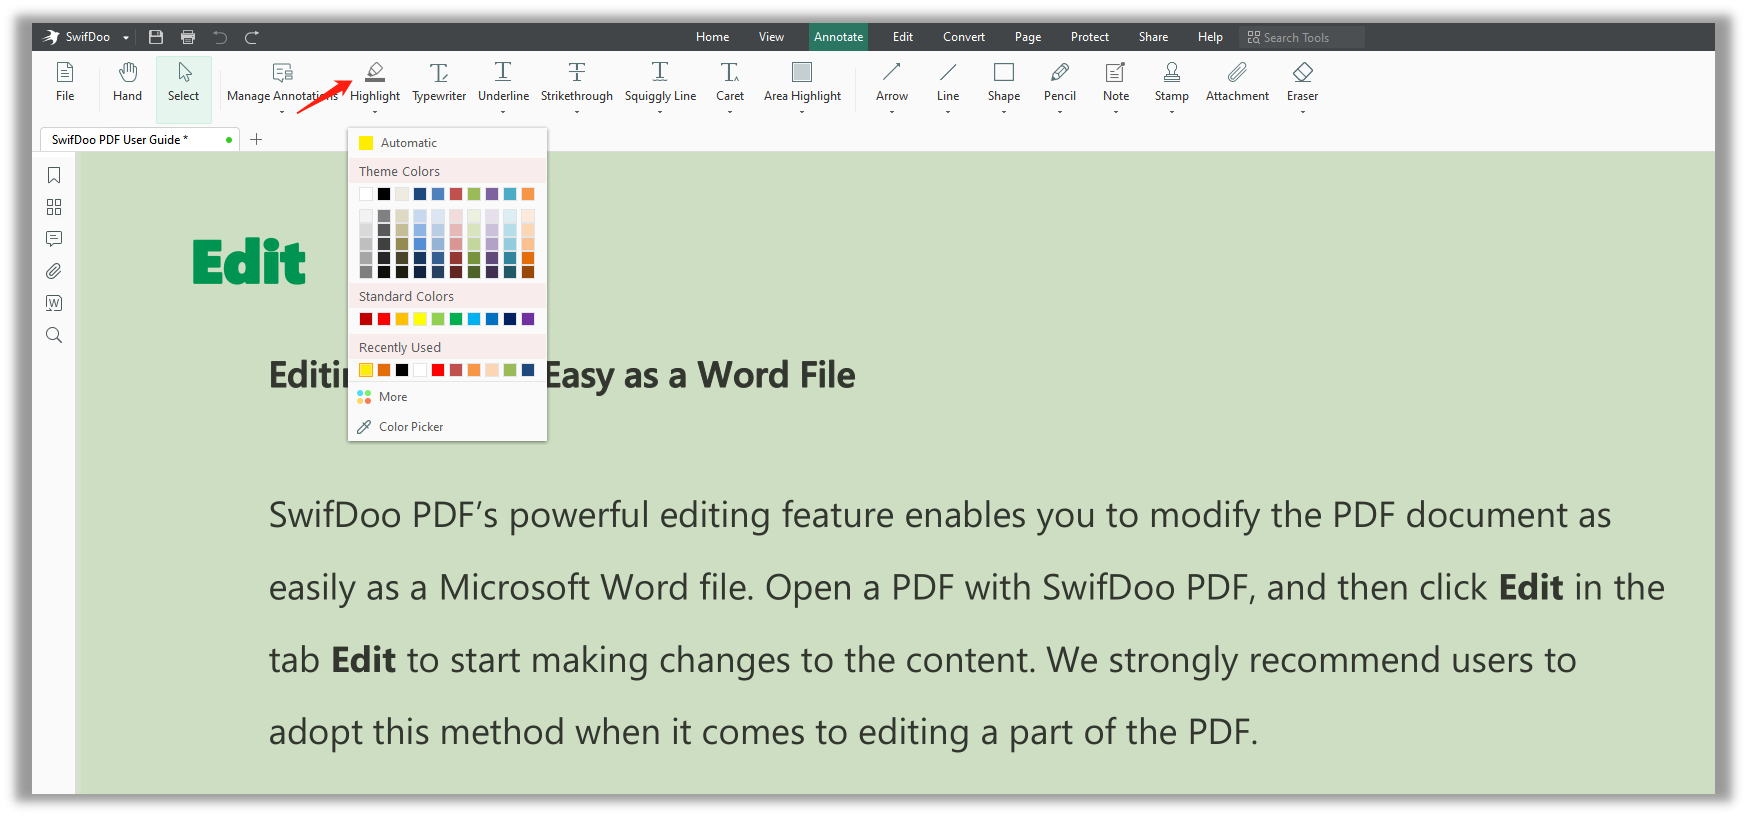Viewport: 1748px width, 818px height.
Task: Click the Print icon in title bar
Action: 188,37
